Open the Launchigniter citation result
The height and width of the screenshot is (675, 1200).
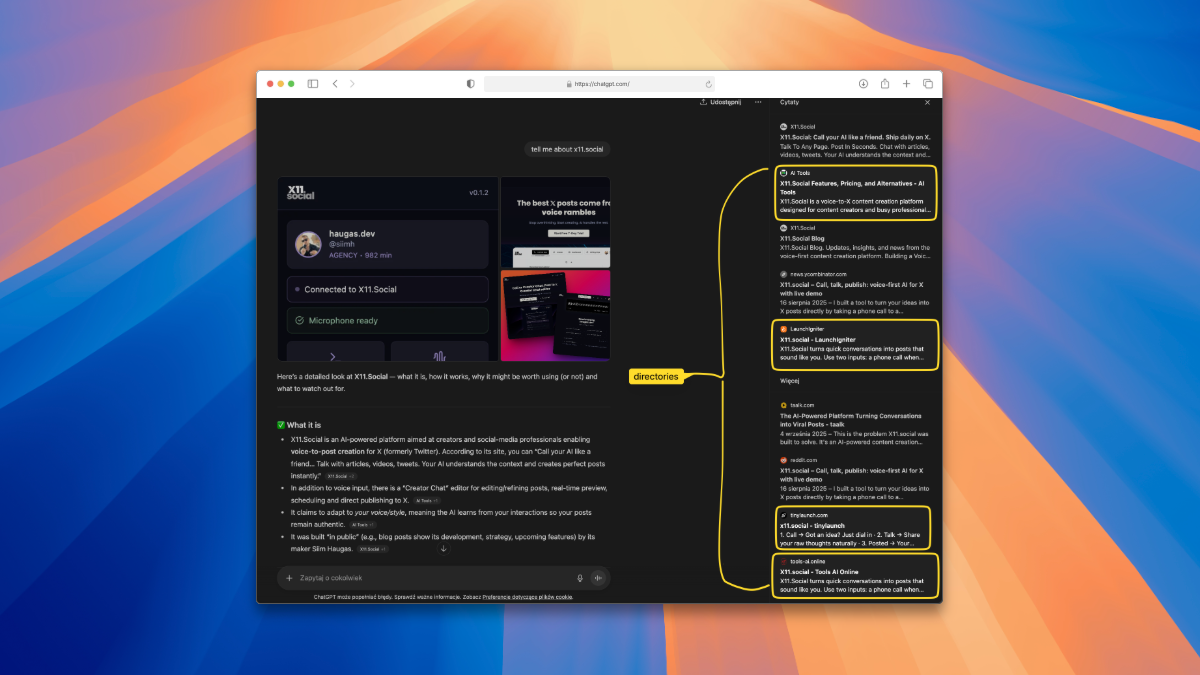pos(855,345)
